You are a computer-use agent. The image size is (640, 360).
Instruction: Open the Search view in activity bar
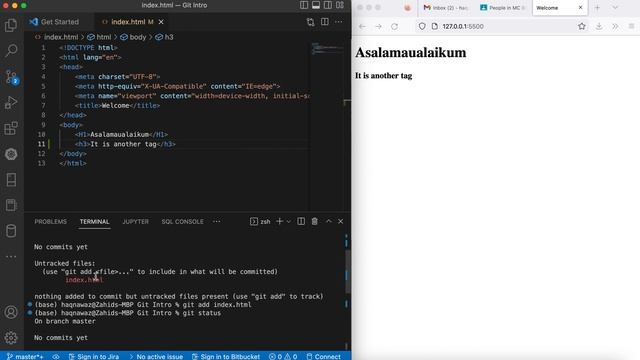click(11, 51)
